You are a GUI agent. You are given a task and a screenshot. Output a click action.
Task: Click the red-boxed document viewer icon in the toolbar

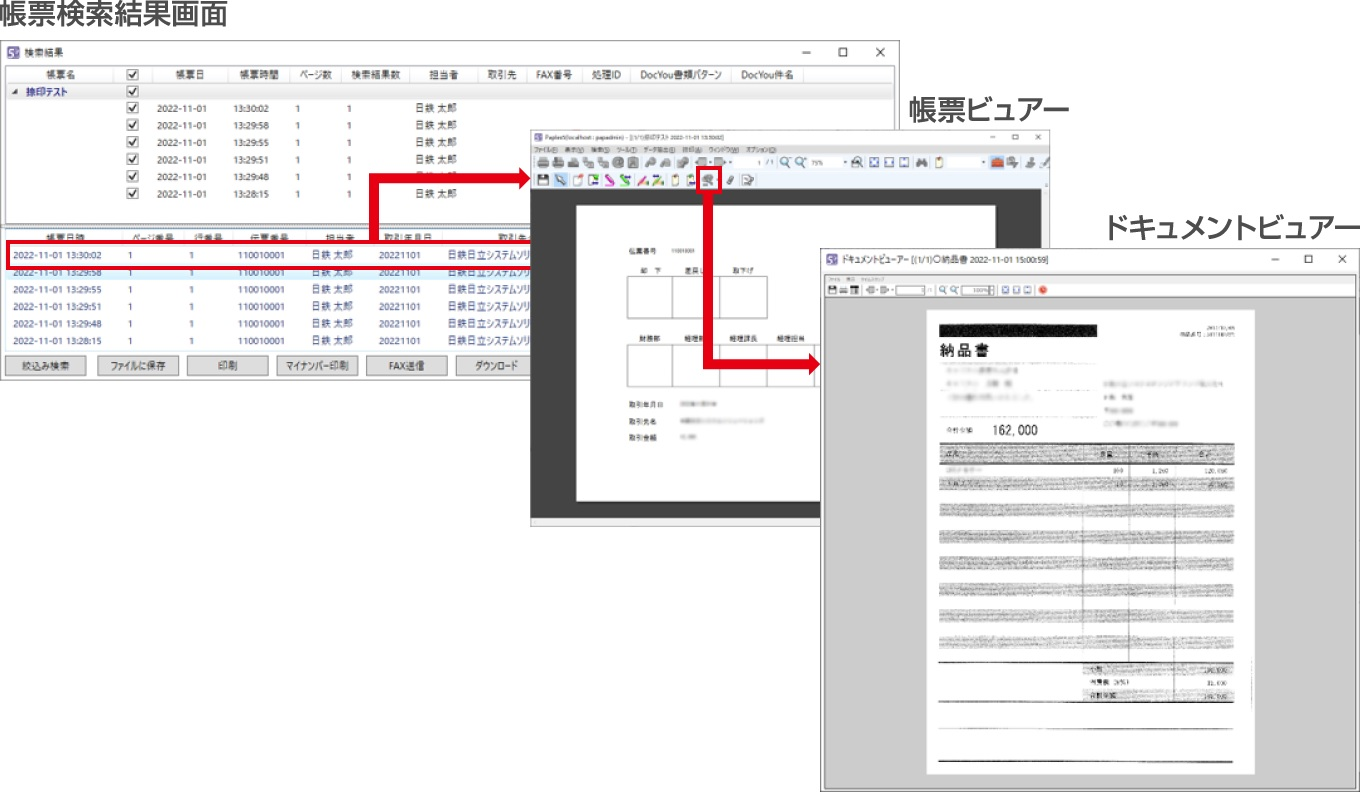point(708,180)
